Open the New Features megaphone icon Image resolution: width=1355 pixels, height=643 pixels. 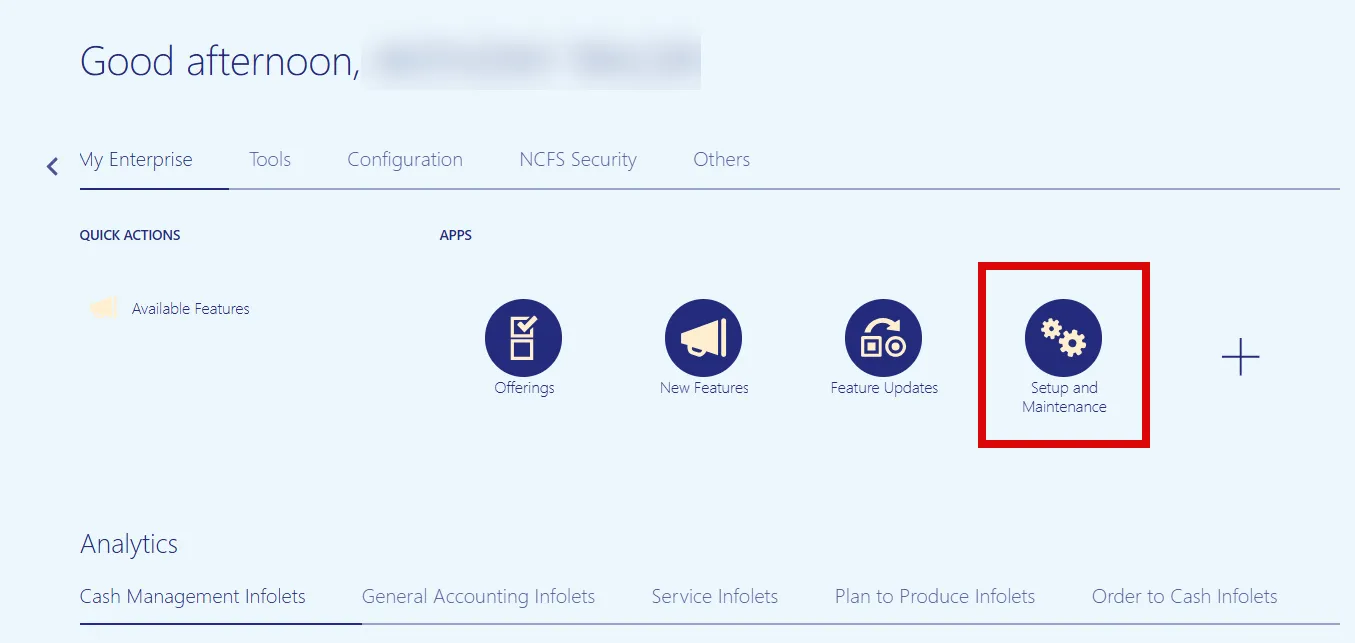pyautogui.click(x=703, y=338)
